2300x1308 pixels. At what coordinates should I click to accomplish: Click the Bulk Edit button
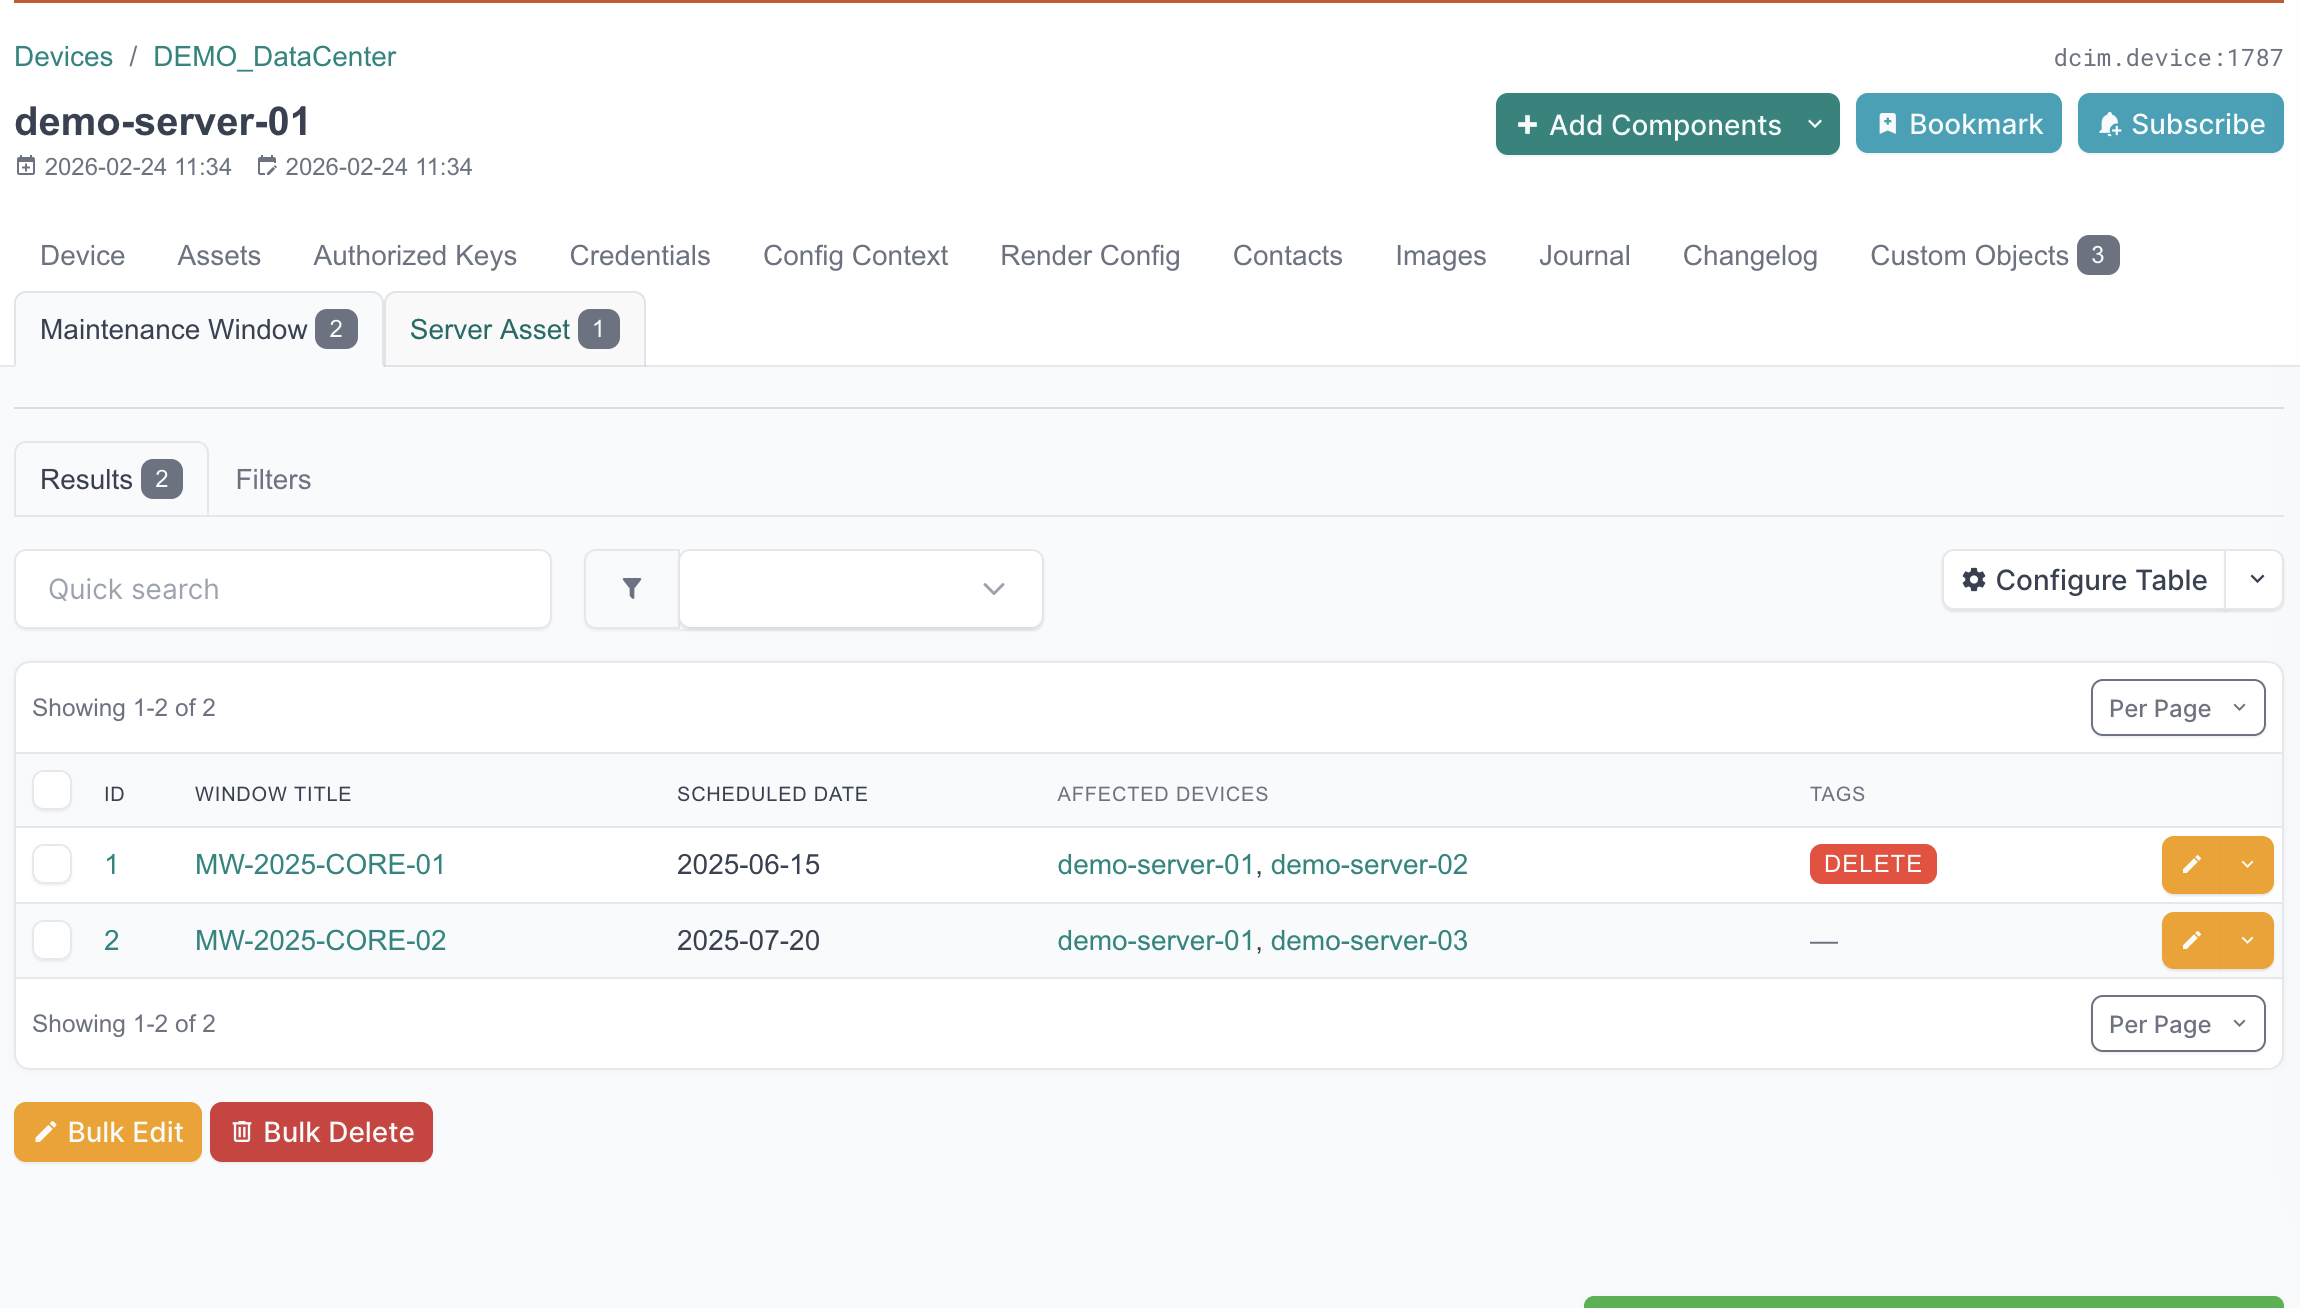[108, 1132]
